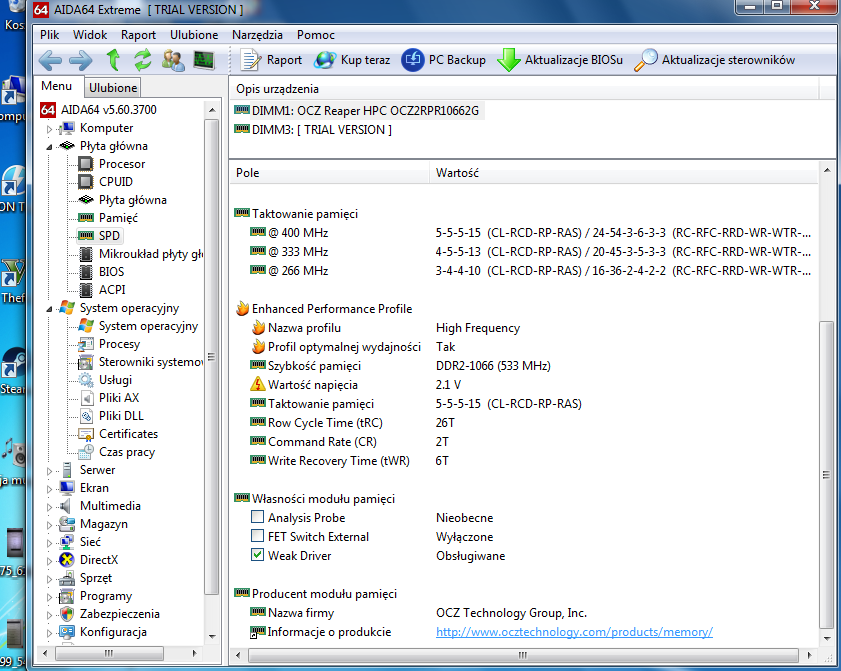
Task: Click the tree pane vertical scrollbar thumb
Action: (x=212, y=357)
